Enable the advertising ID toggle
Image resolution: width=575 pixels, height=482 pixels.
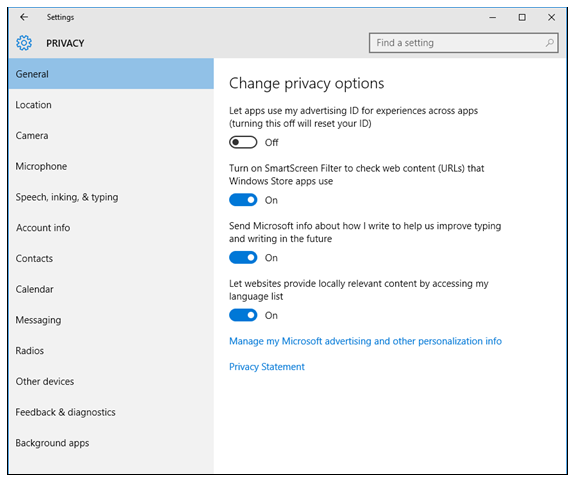[x=243, y=142]
